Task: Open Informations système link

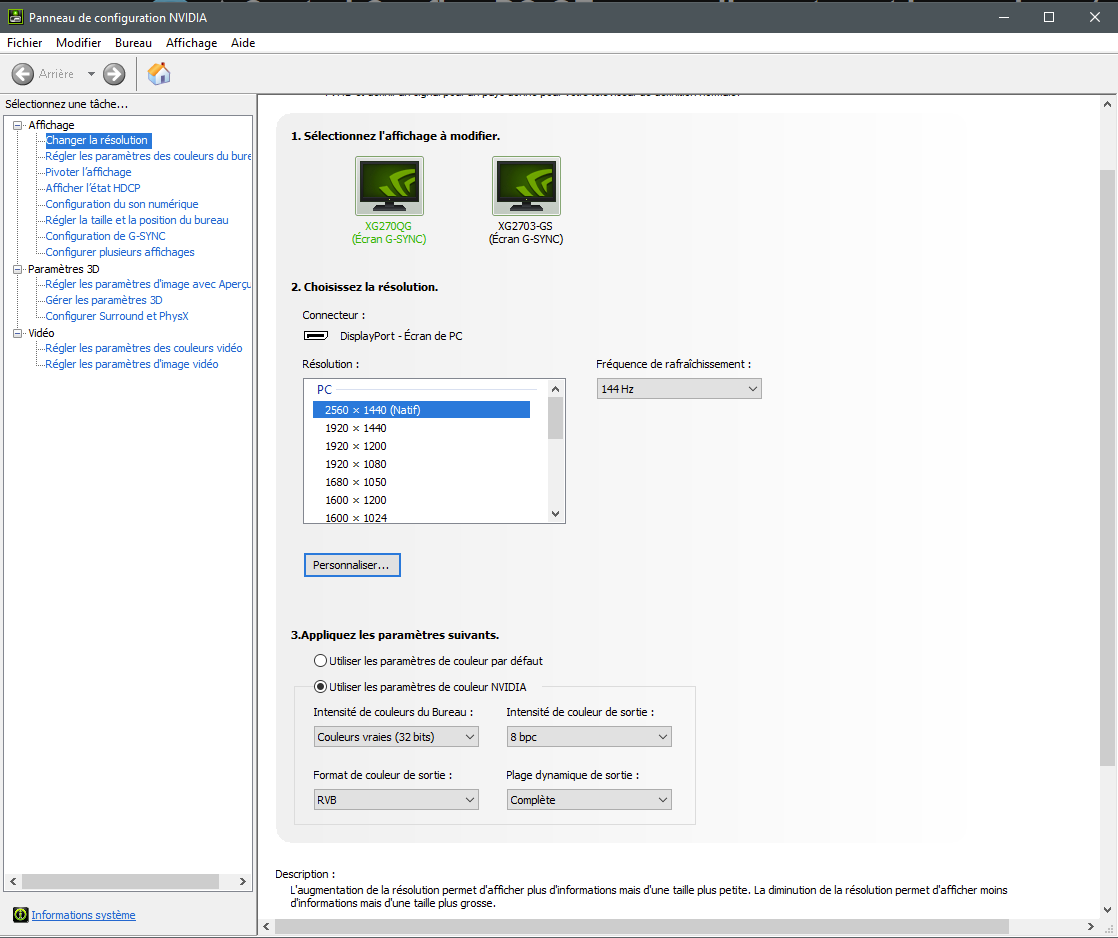Action: pos(83,914)
